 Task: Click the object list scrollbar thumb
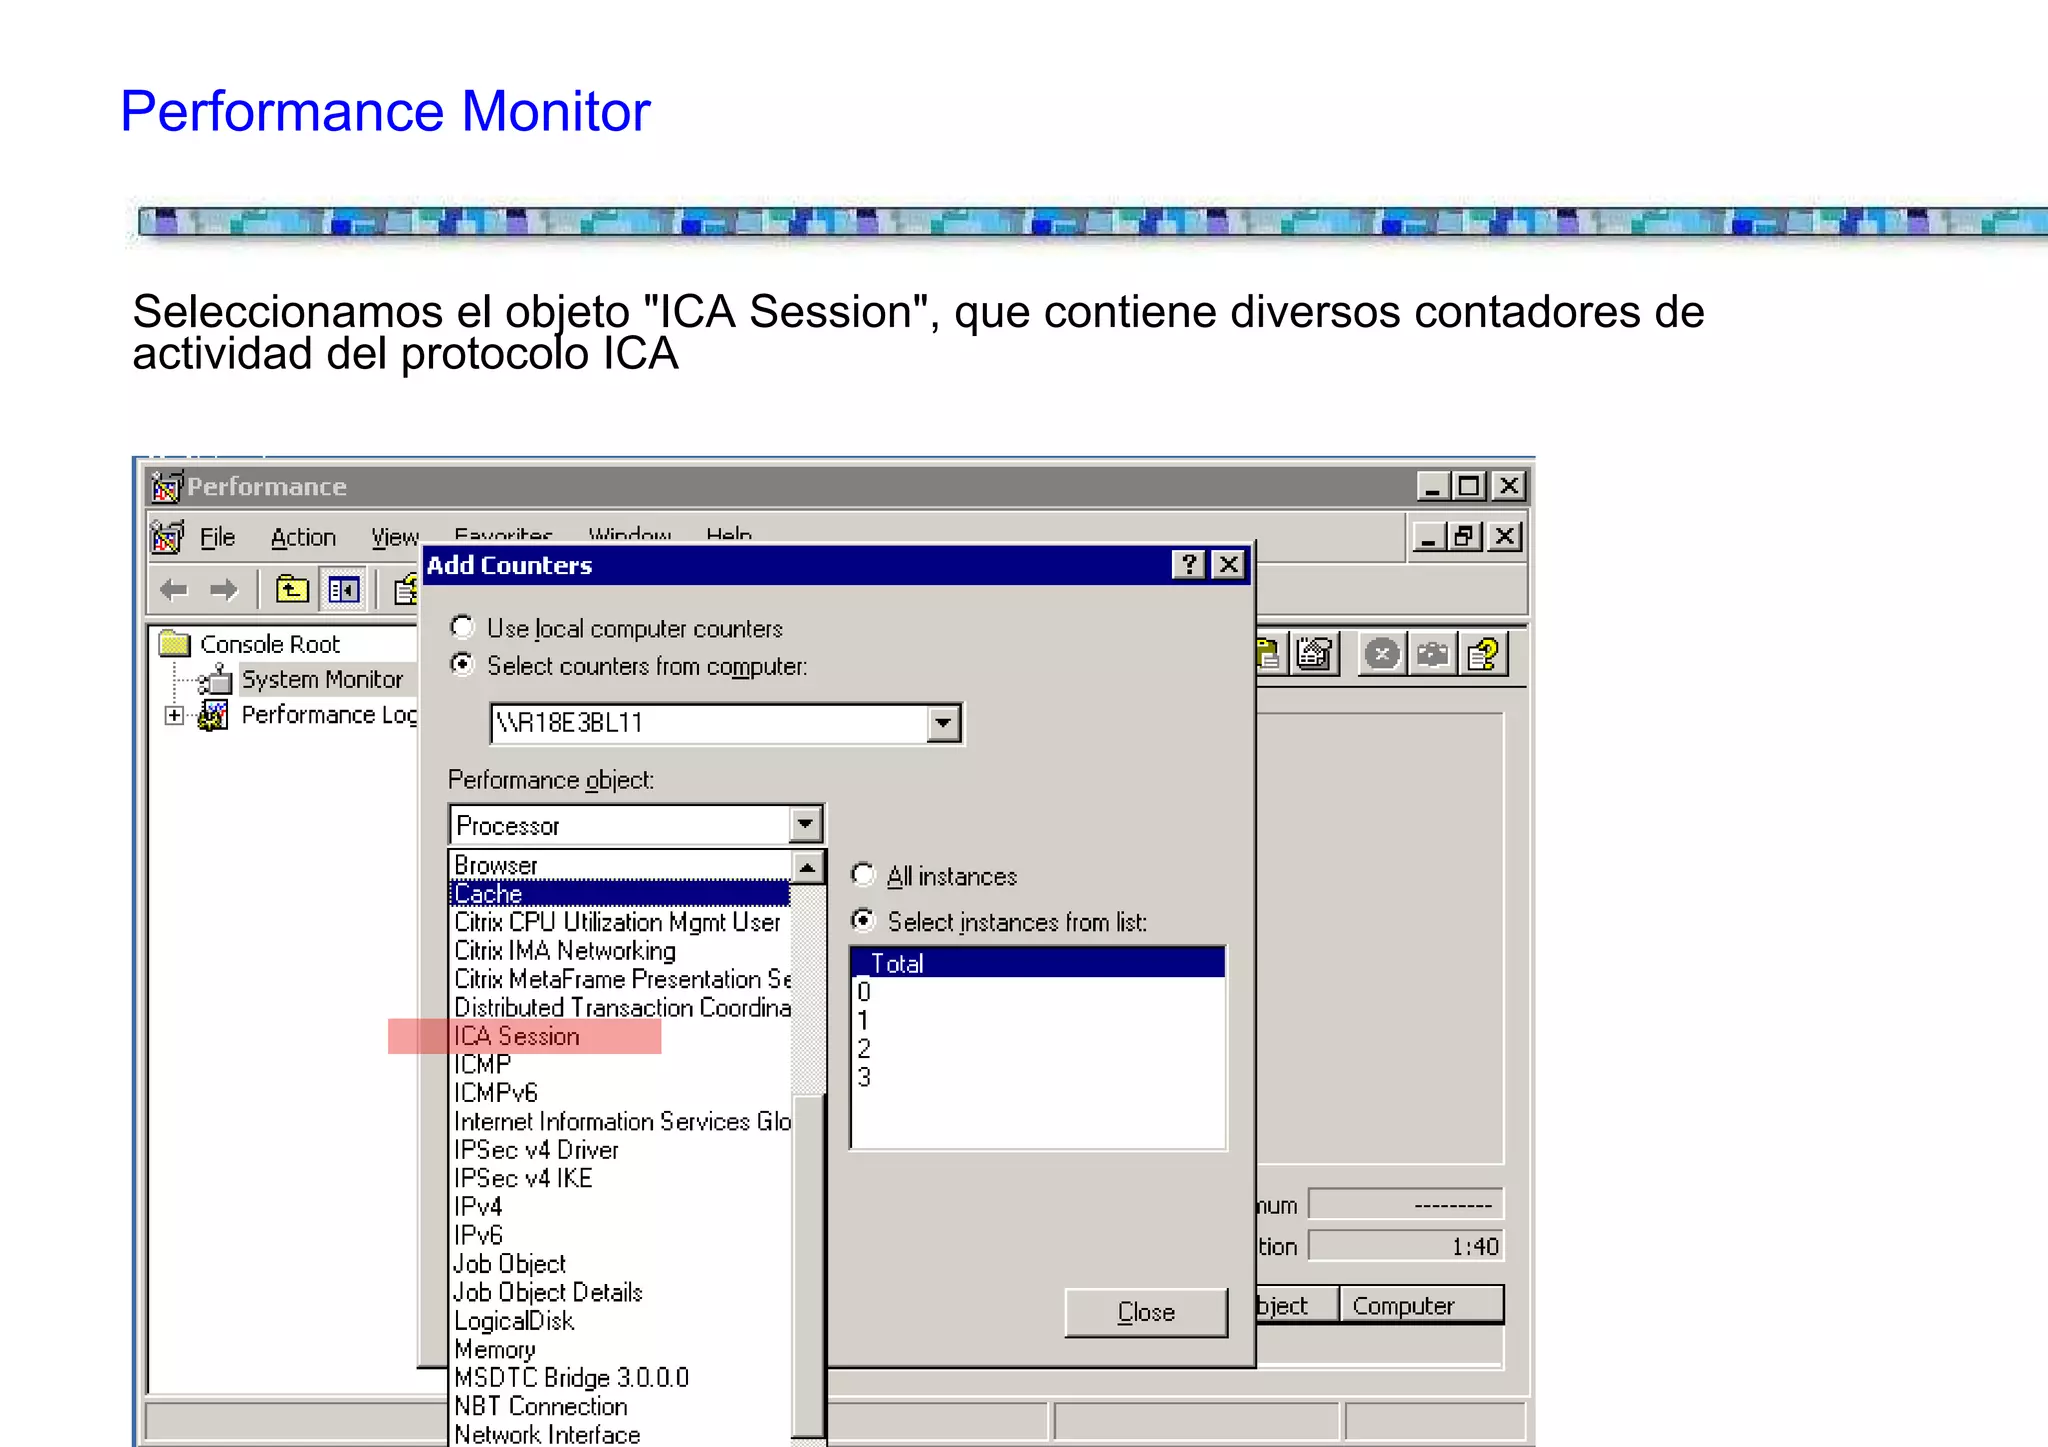[x=808, y=1265]
